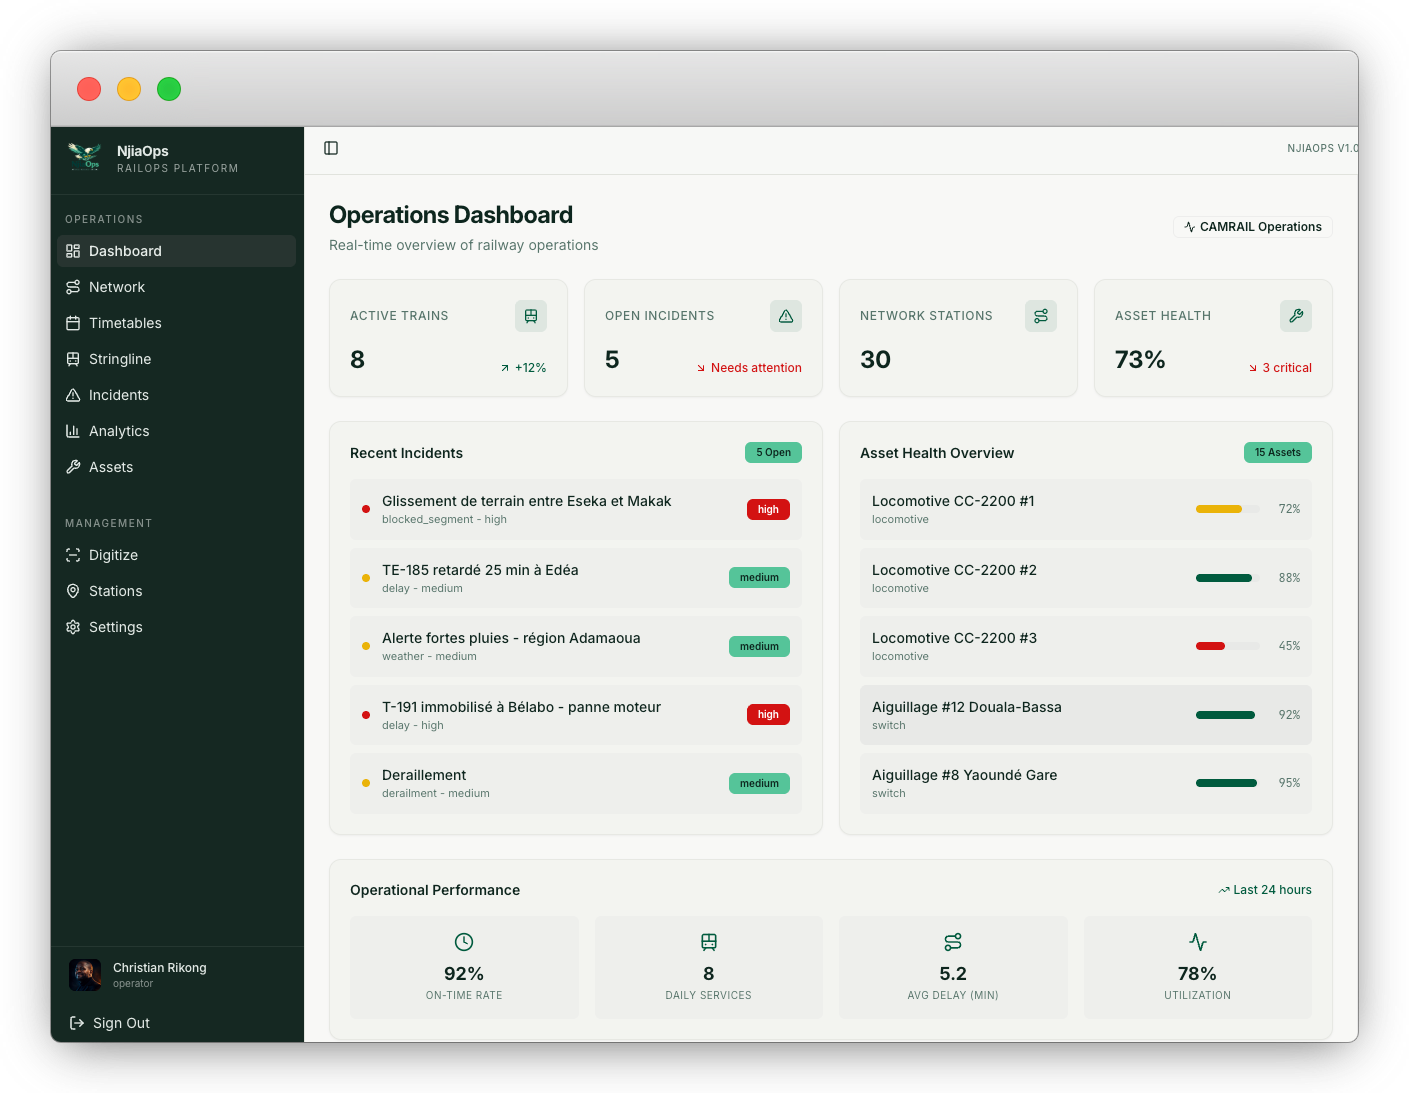Click the 15 Assets badge
The height and width of the screenshot is (1093, 1409).
coord(1277,453)
